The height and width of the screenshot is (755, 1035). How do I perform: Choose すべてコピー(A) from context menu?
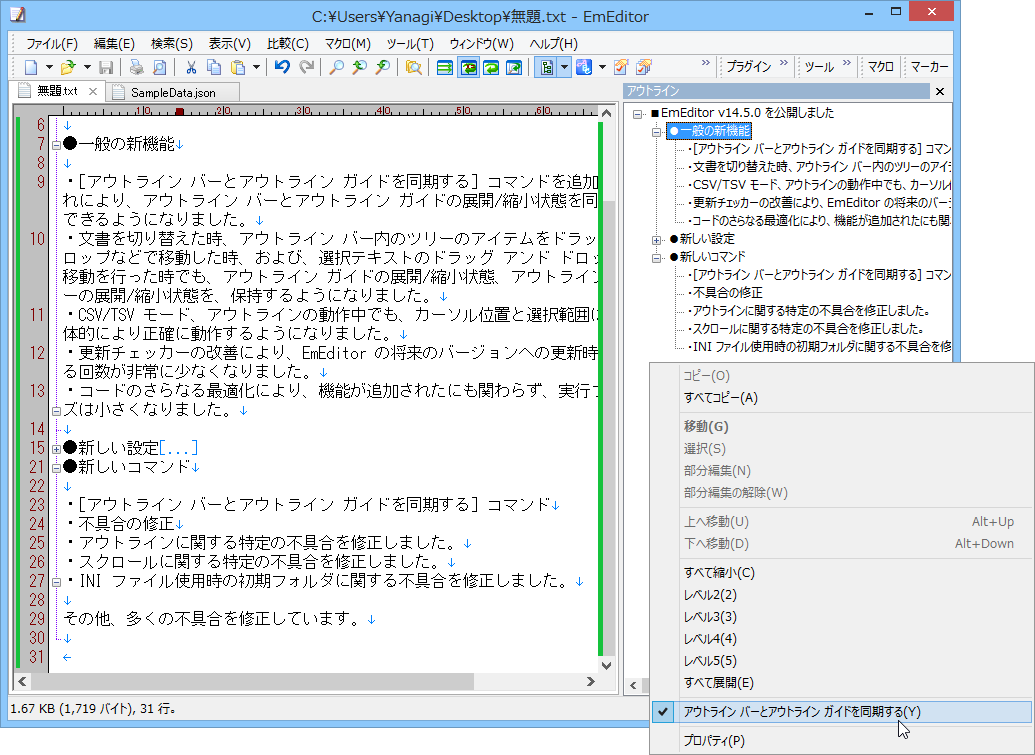pyautogui.click(x=842, y=398)
